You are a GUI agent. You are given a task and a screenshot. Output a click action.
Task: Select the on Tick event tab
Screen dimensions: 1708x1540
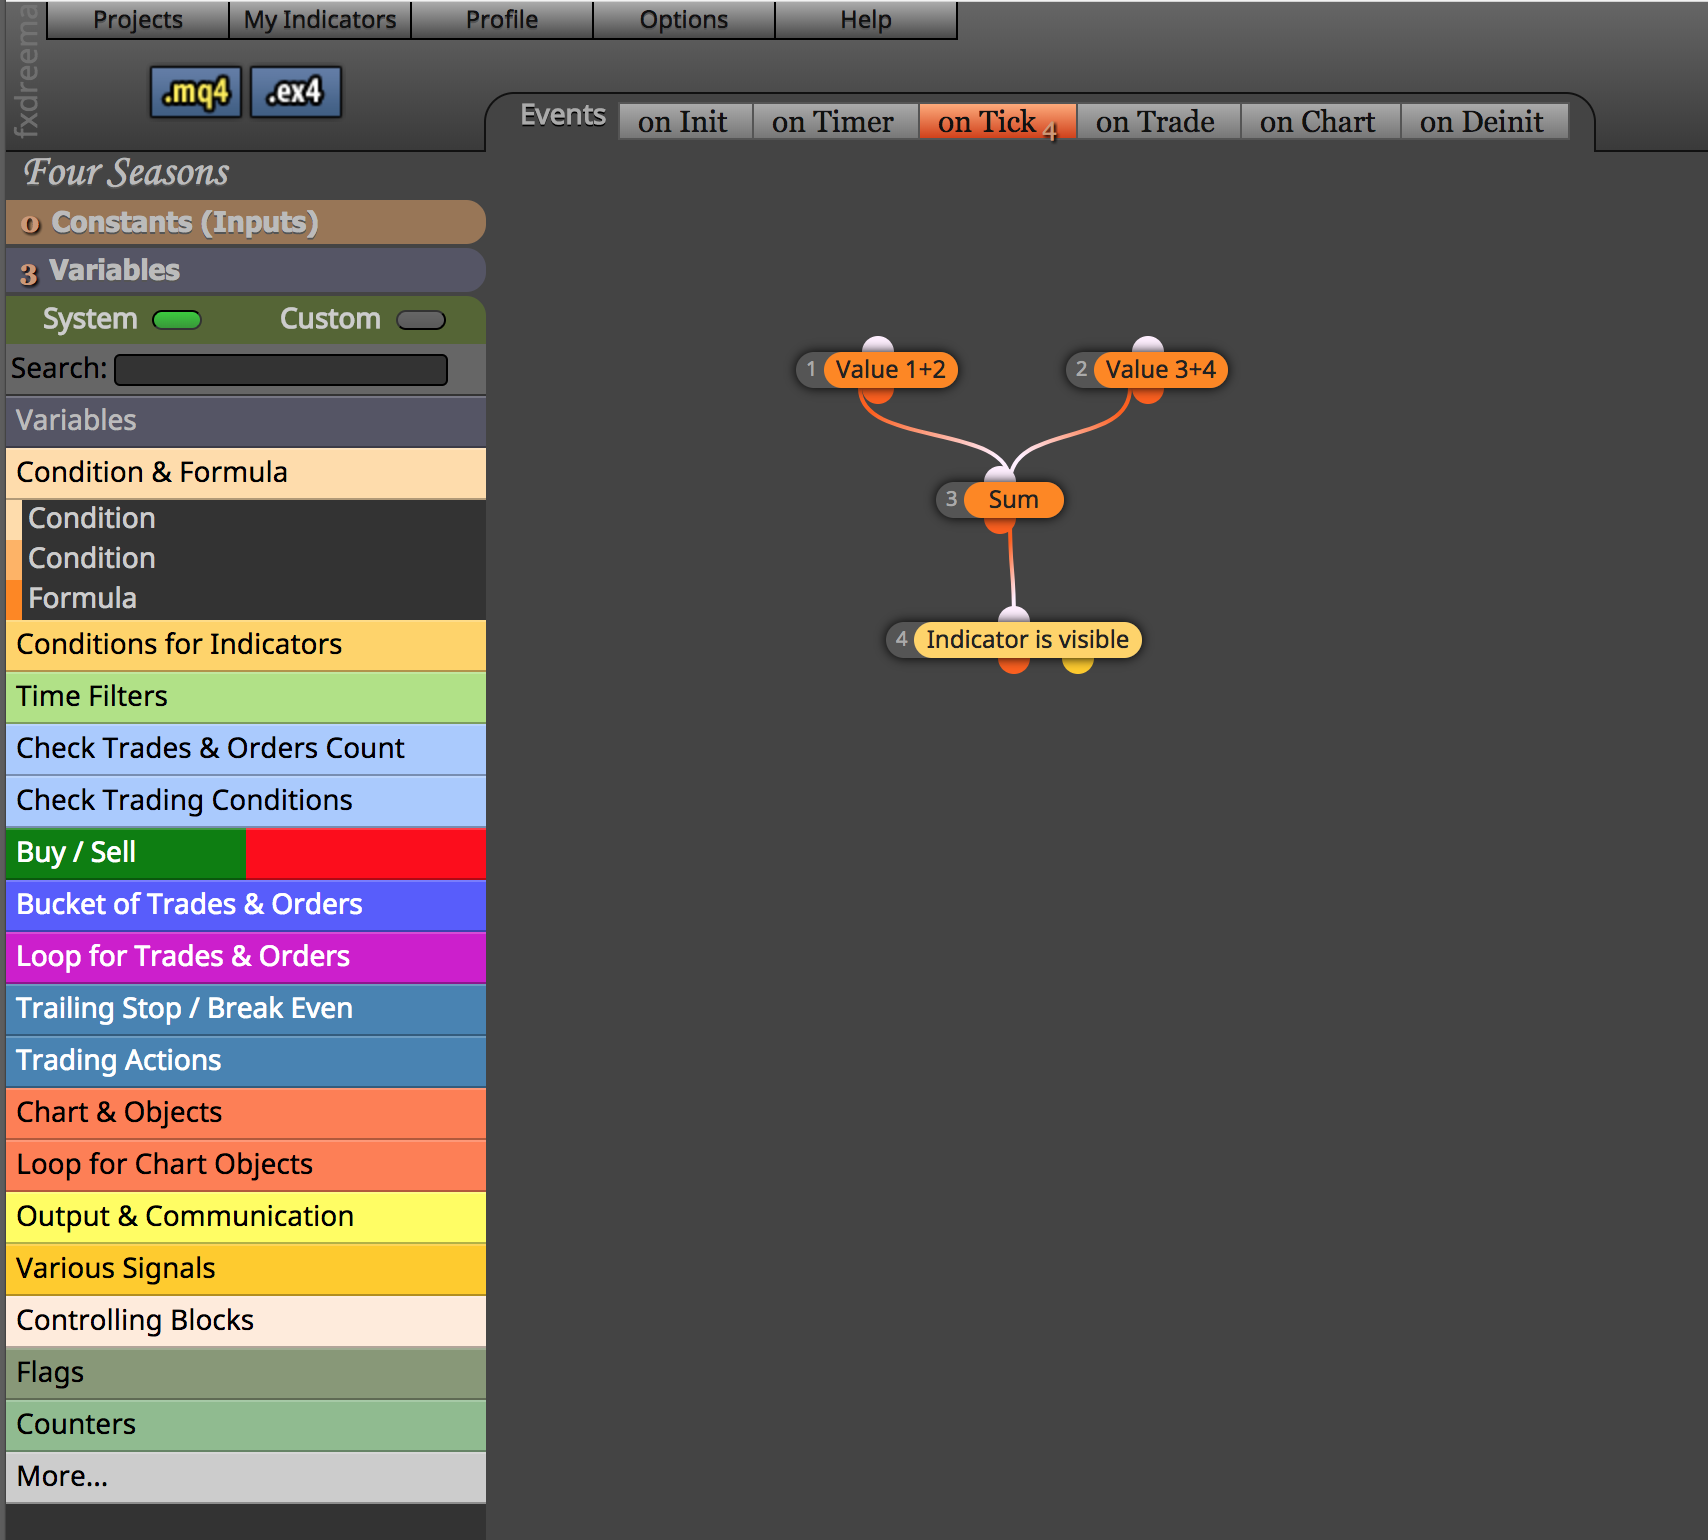click(x=997, y=122)
